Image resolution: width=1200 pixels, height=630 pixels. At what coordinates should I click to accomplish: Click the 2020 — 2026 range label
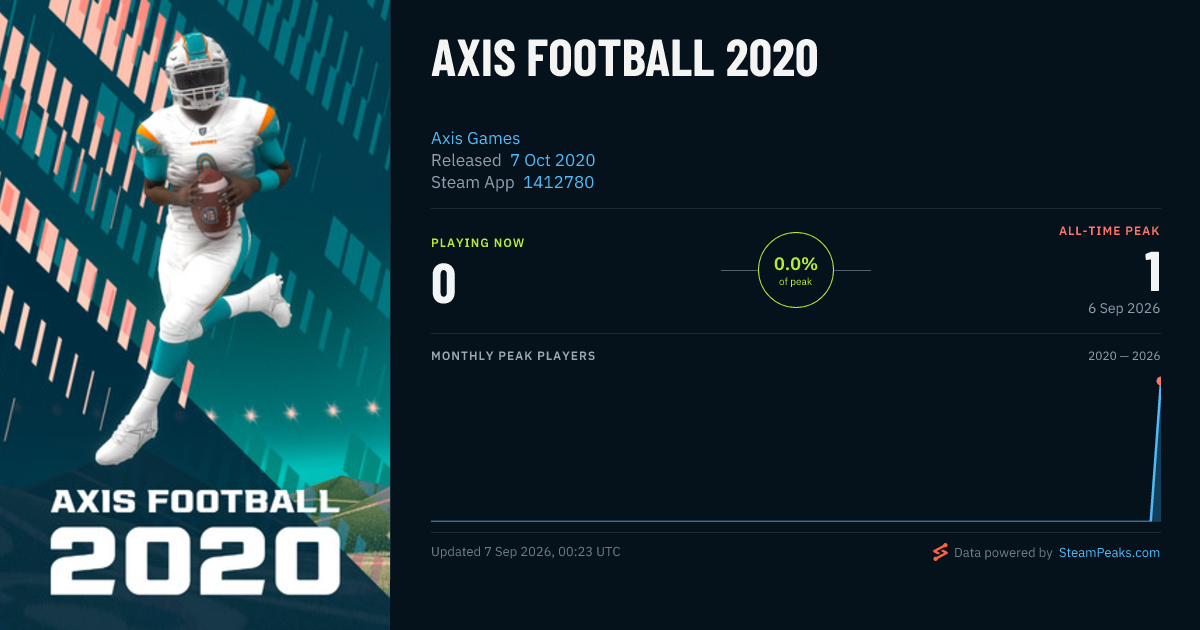(1124, 356)
